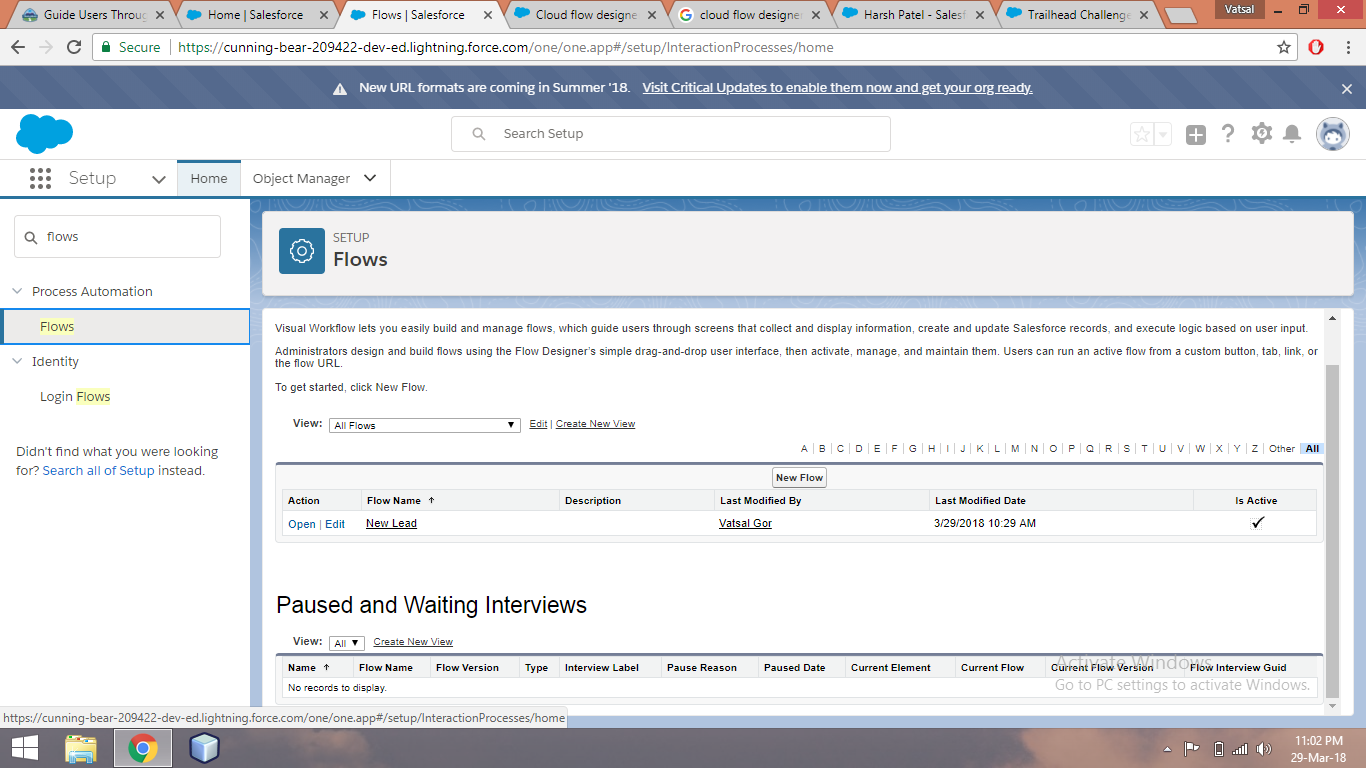Click the volume speaker icon in system tray
This screenshot has height=768, width=1366.
coord(1265,748)
